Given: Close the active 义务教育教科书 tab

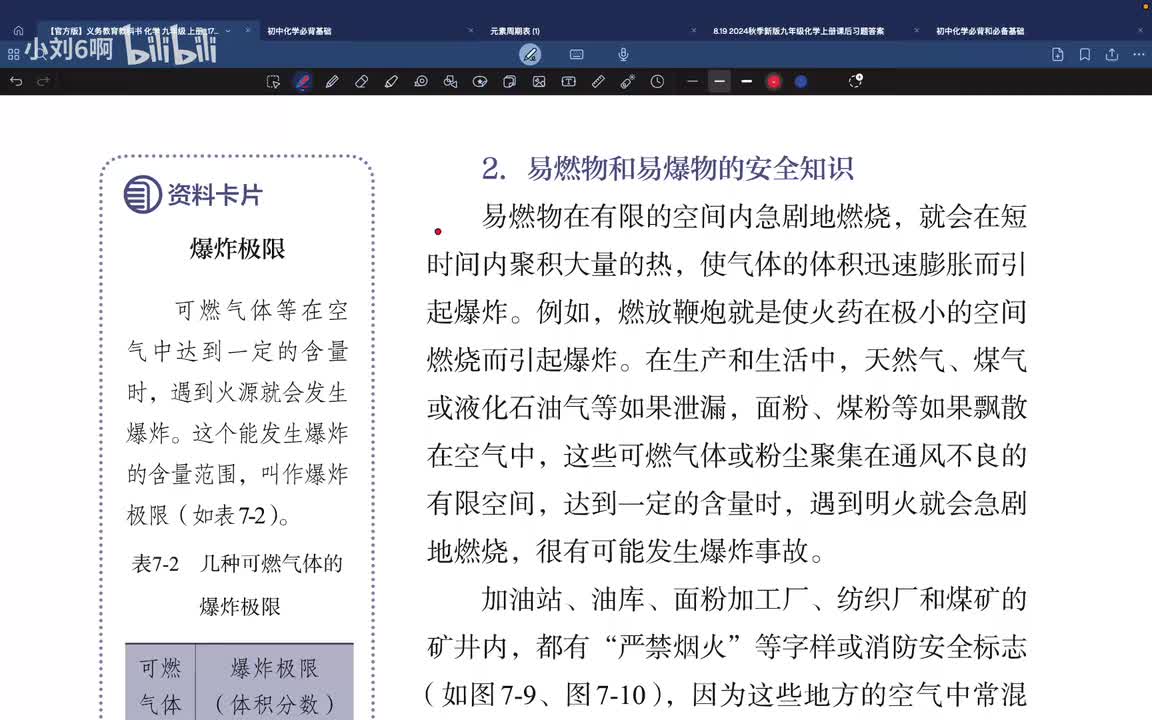Looking at the screenshot, I should pos(248,31).
